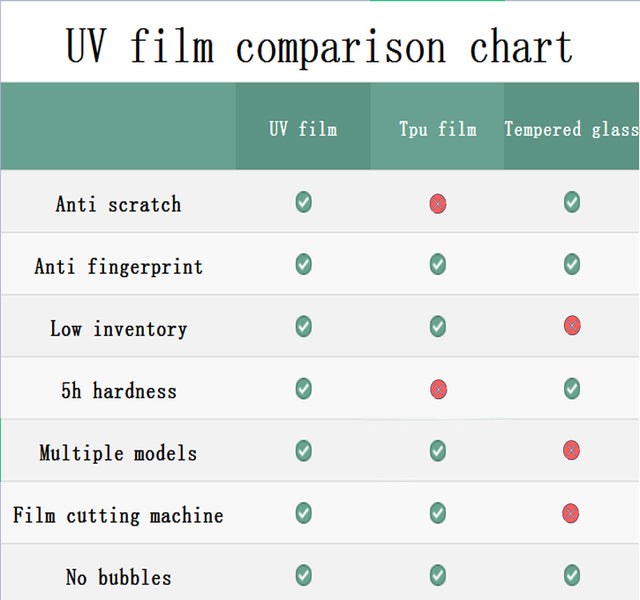The image size is (640, 600).
Task: Click the Anti fingerprint row label
Action: pos(118,267)
